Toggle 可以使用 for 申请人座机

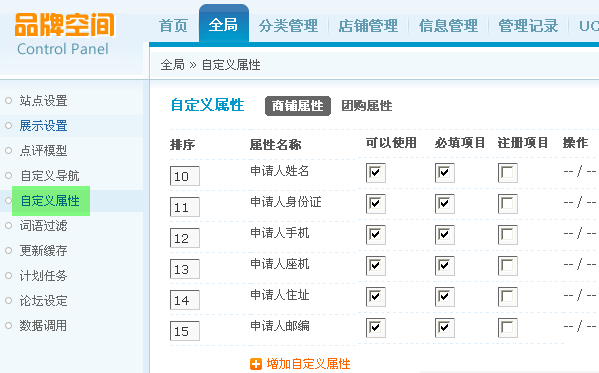pyautogui.click(x=376, y=266)
